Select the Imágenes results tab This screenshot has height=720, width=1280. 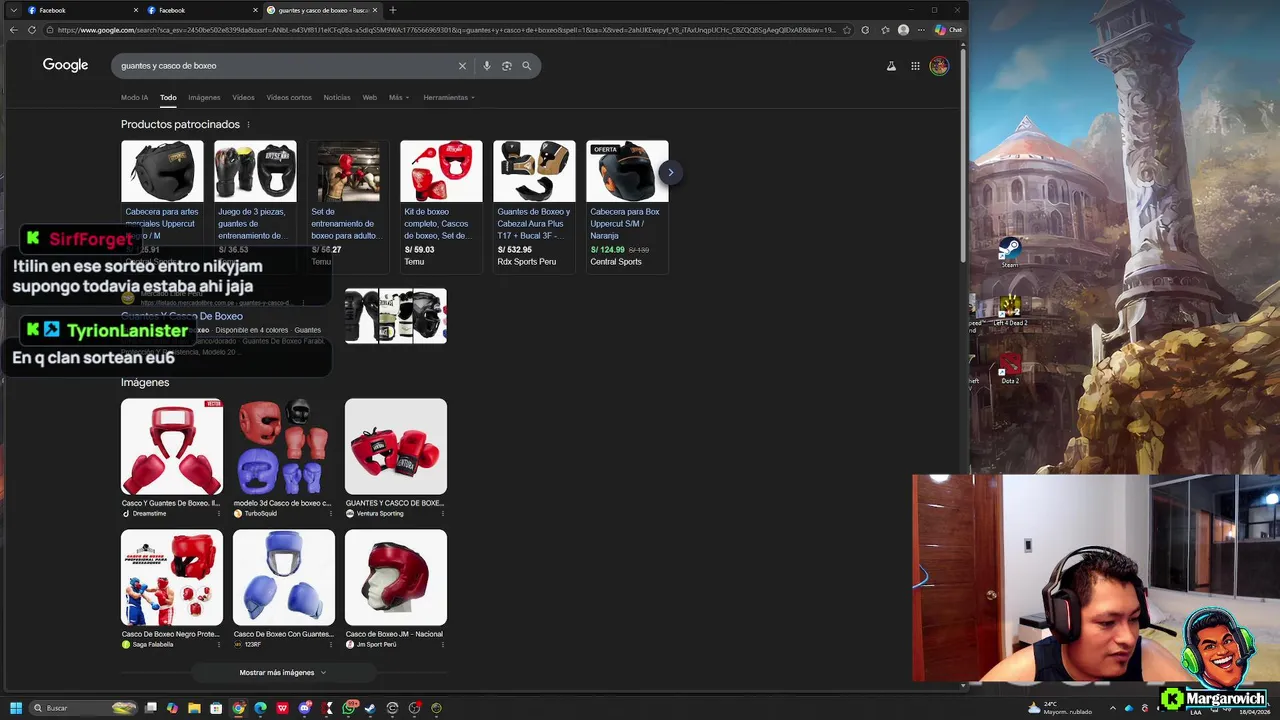pyautogui.click(x=204, y=97)
